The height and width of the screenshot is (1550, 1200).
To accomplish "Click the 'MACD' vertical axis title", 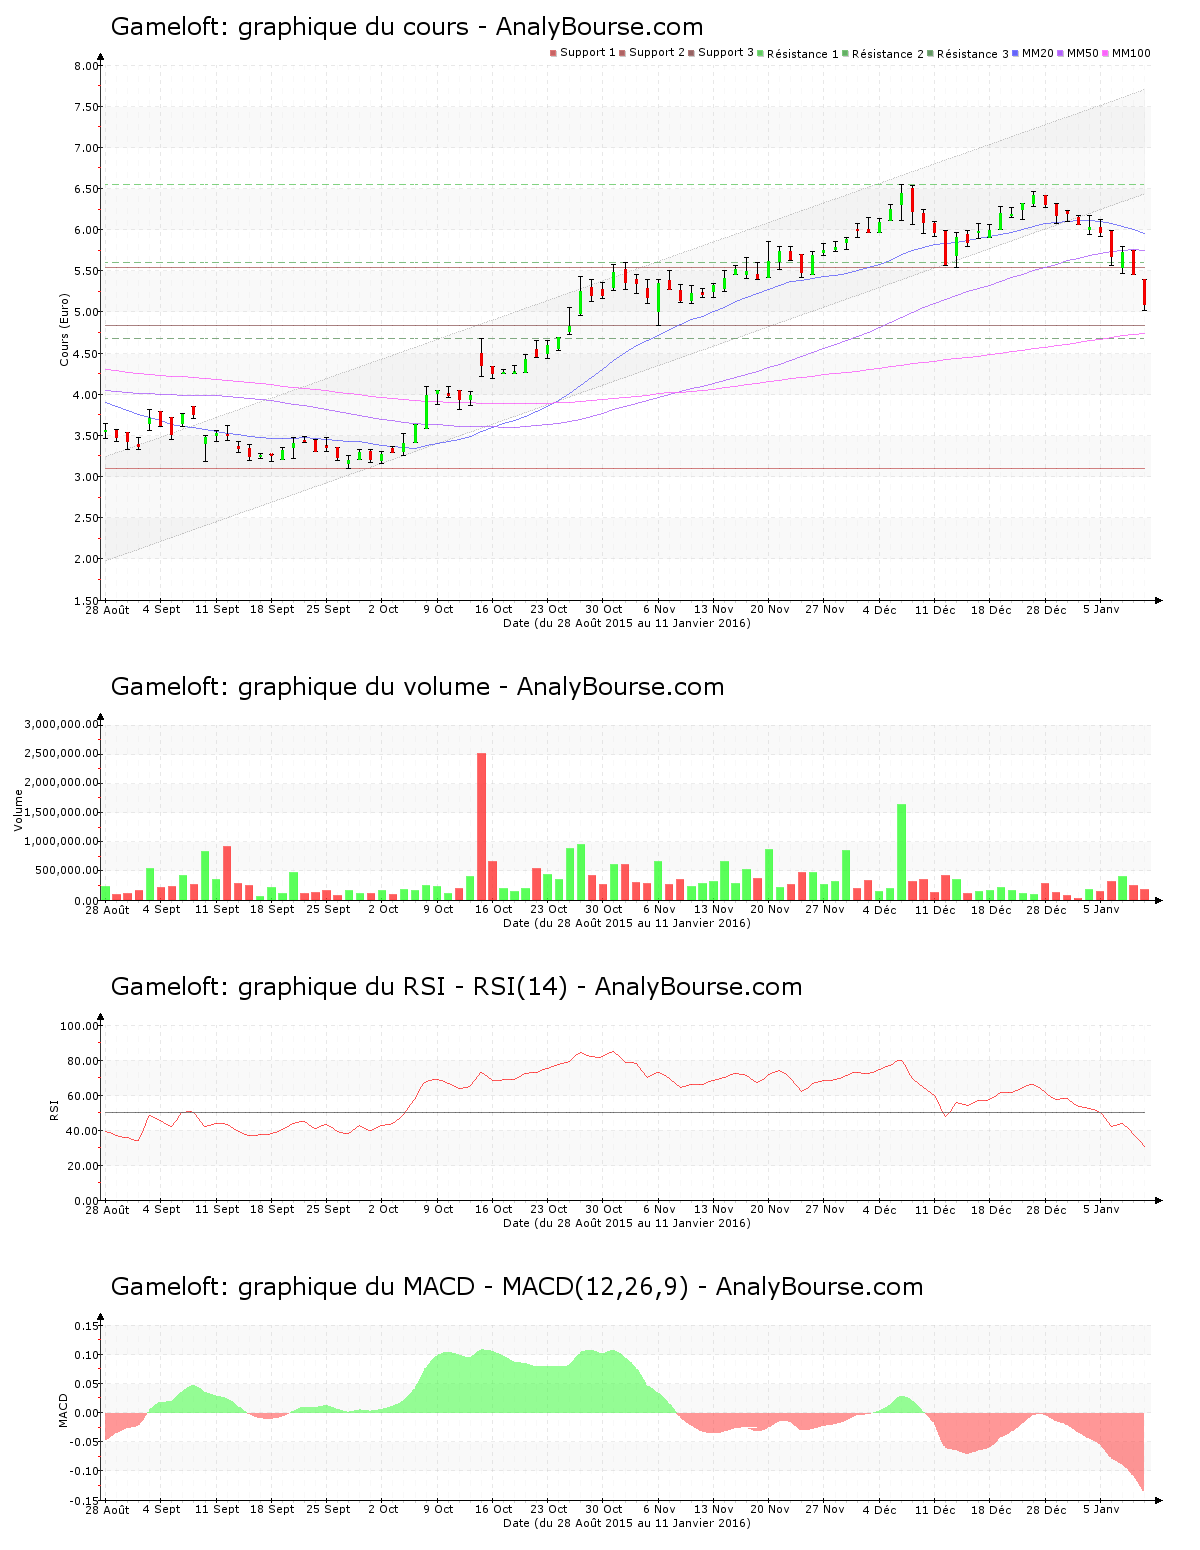I will (x=63, y=1410).
